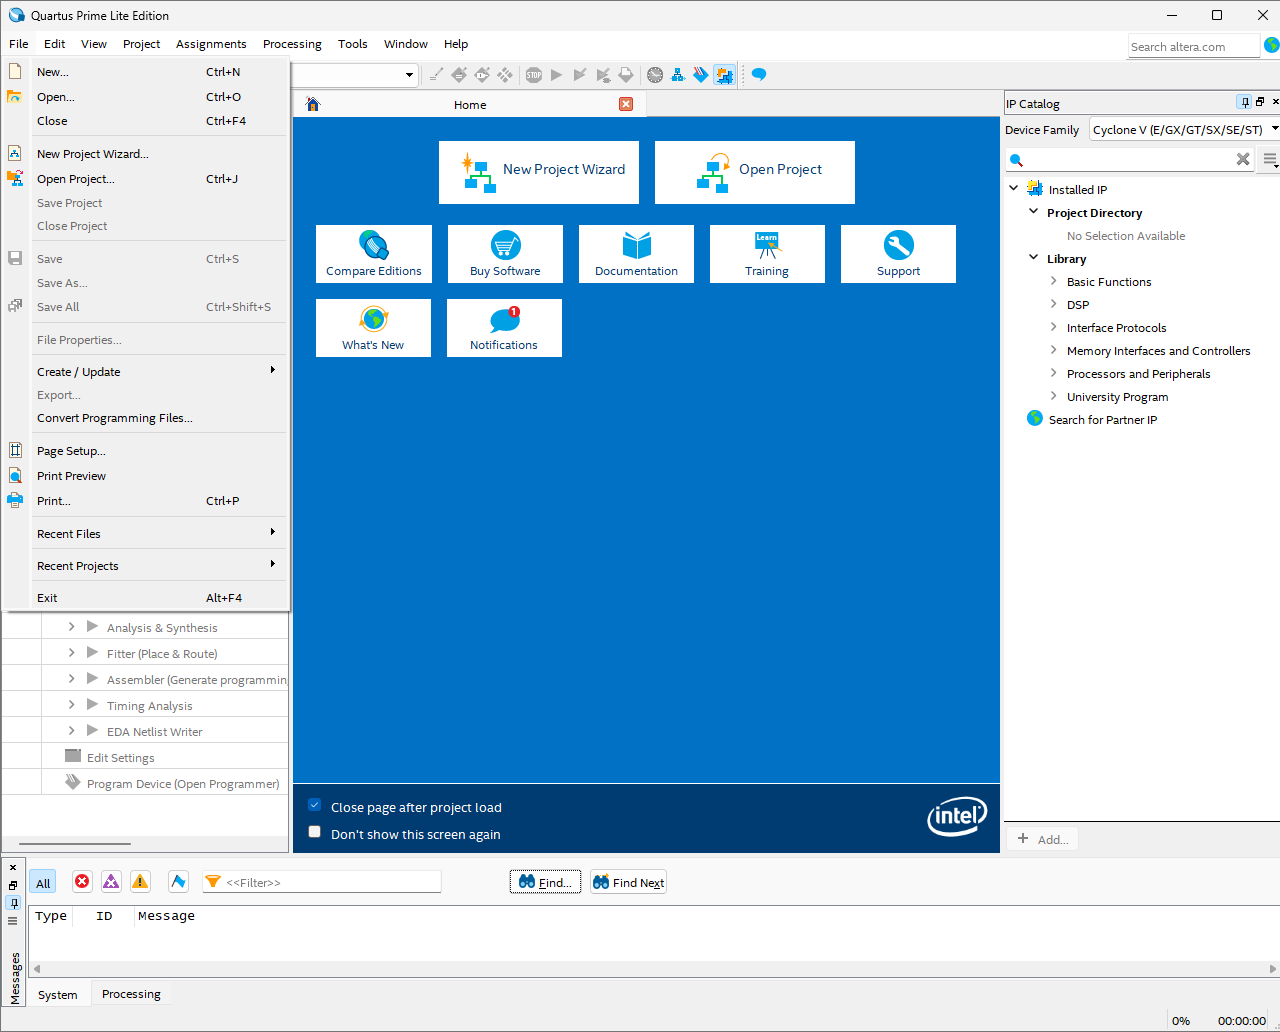Show critical warnings with purple triangle filter
The height and width of the screenshot is (1032, 1280).
pyautogui.click(x=111, y=881)
